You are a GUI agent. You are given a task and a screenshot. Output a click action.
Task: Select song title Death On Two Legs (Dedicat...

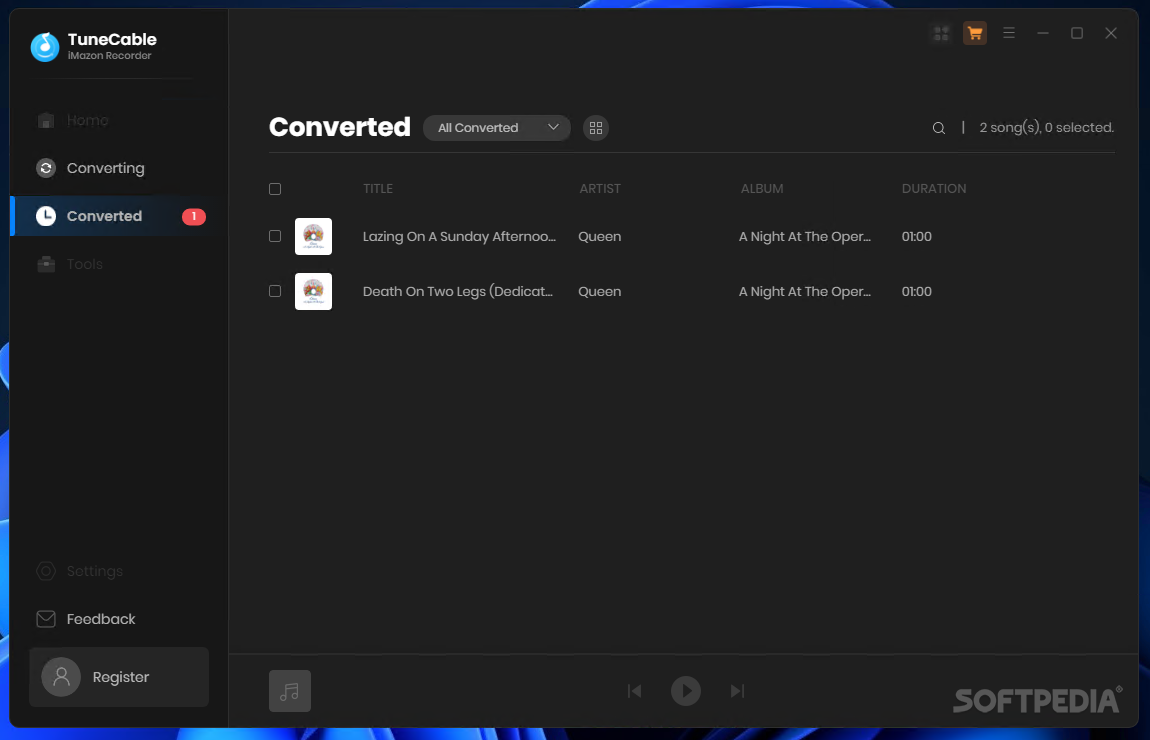click(x=458, y=291)
